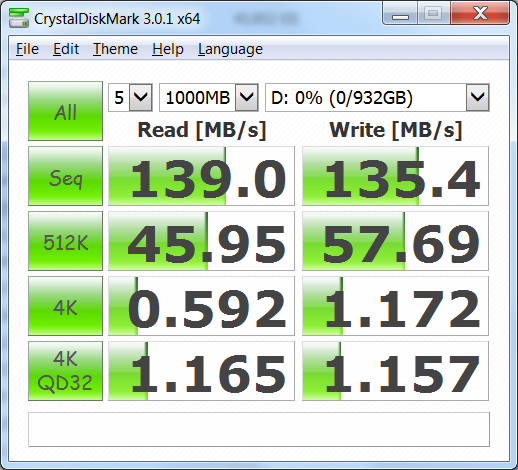Screen dimensions: 518x470
Task: Click the empty comment field at bottom
Action: click(x=259, y=429)
